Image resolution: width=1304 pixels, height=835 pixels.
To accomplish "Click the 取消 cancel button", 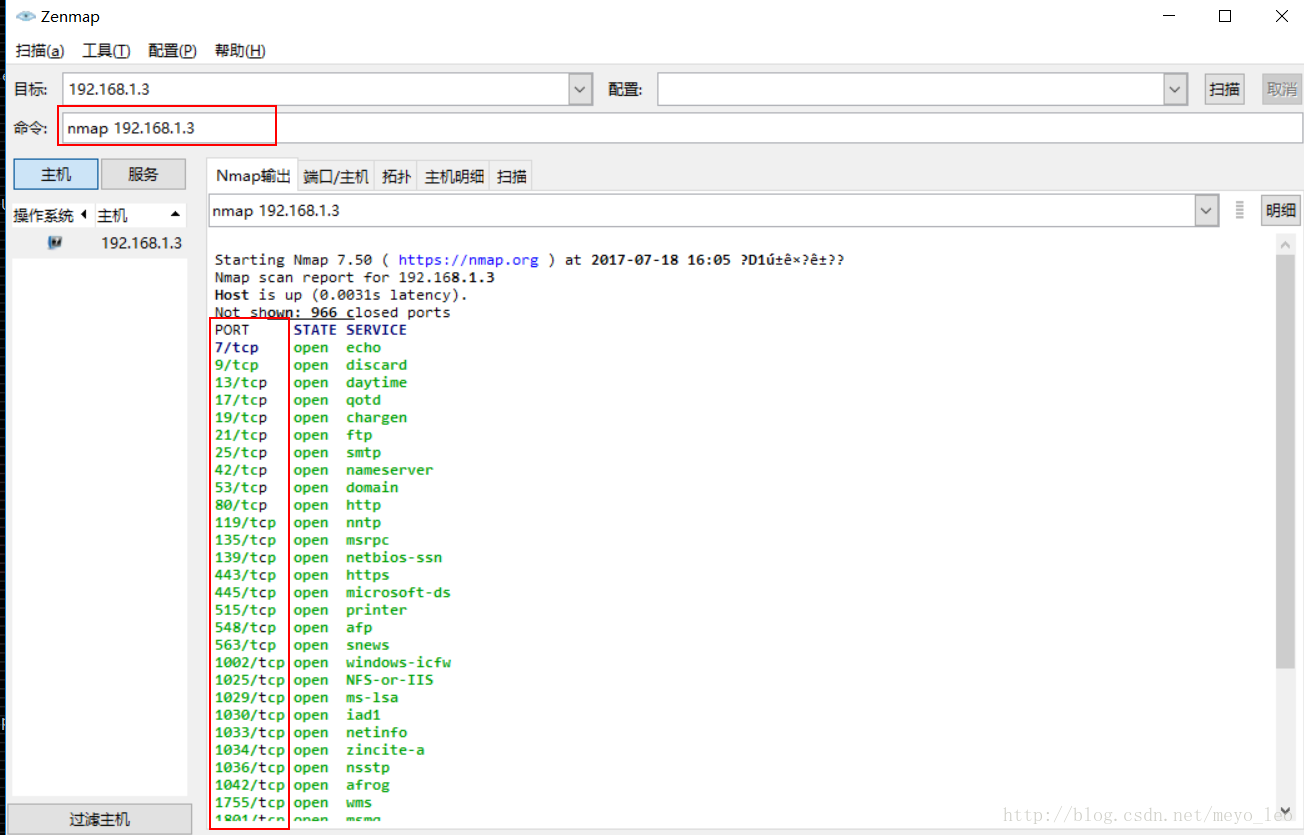I will pos(1282,89).
